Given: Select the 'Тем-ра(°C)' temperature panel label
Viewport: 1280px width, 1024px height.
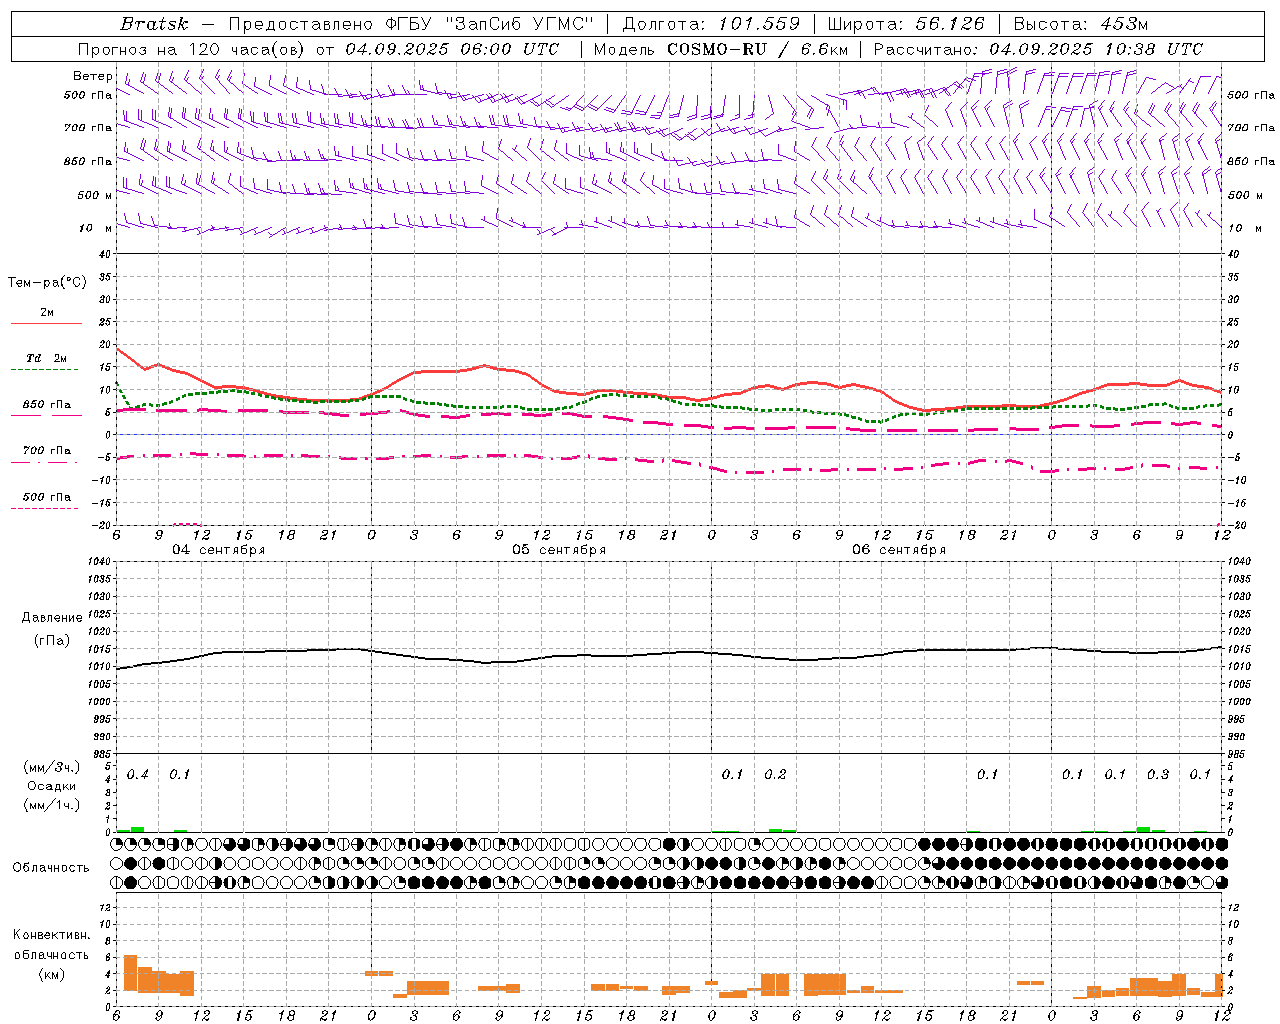Looking at the screenshot, I should (47, 283).
